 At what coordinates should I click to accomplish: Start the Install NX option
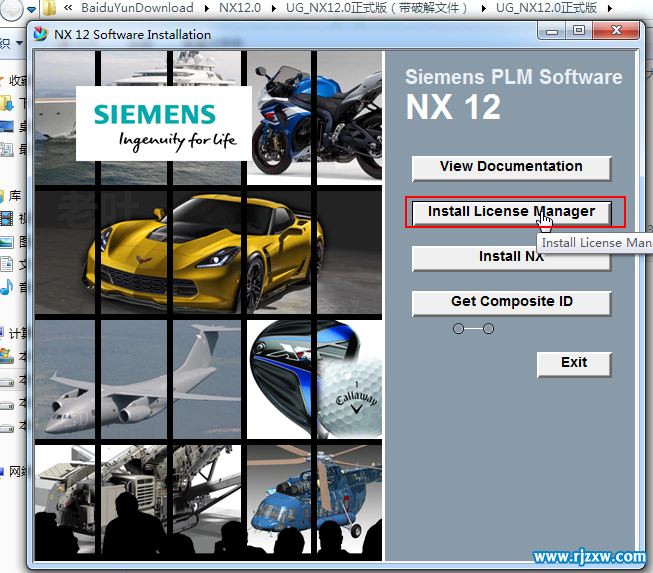(x=511, y=258)
